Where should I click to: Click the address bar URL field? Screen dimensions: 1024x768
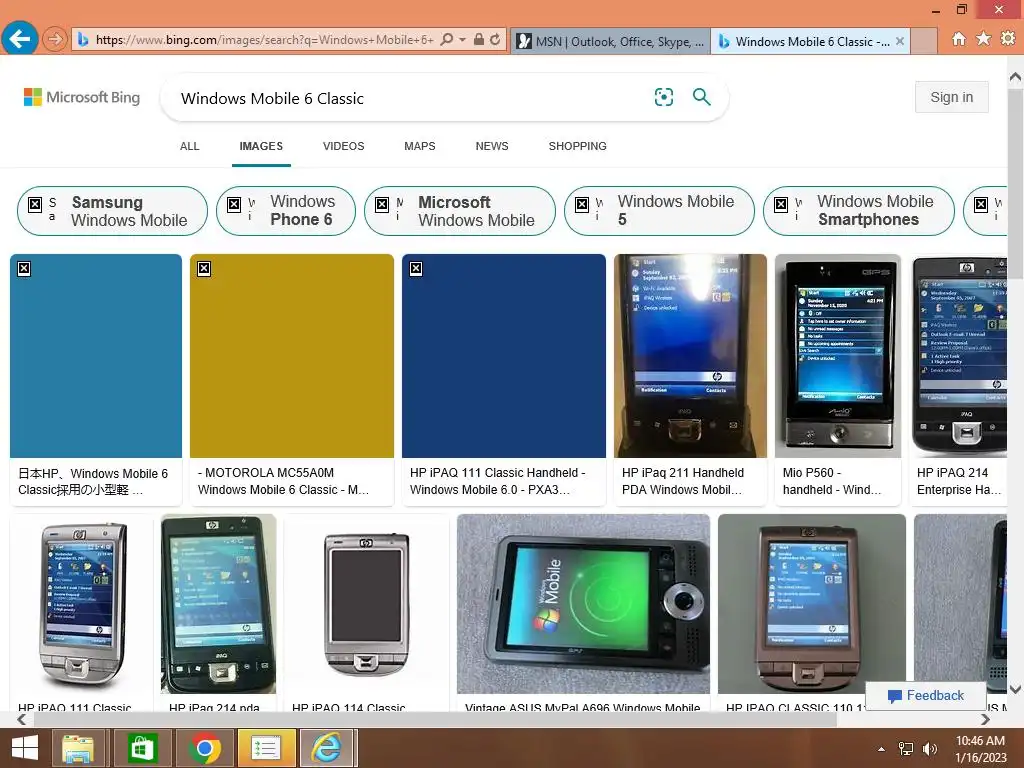pos(264,40)
